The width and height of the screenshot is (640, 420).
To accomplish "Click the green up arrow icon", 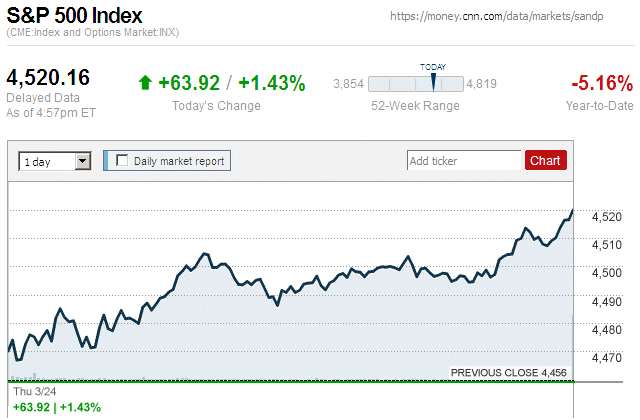I will [x=145, y=83].
